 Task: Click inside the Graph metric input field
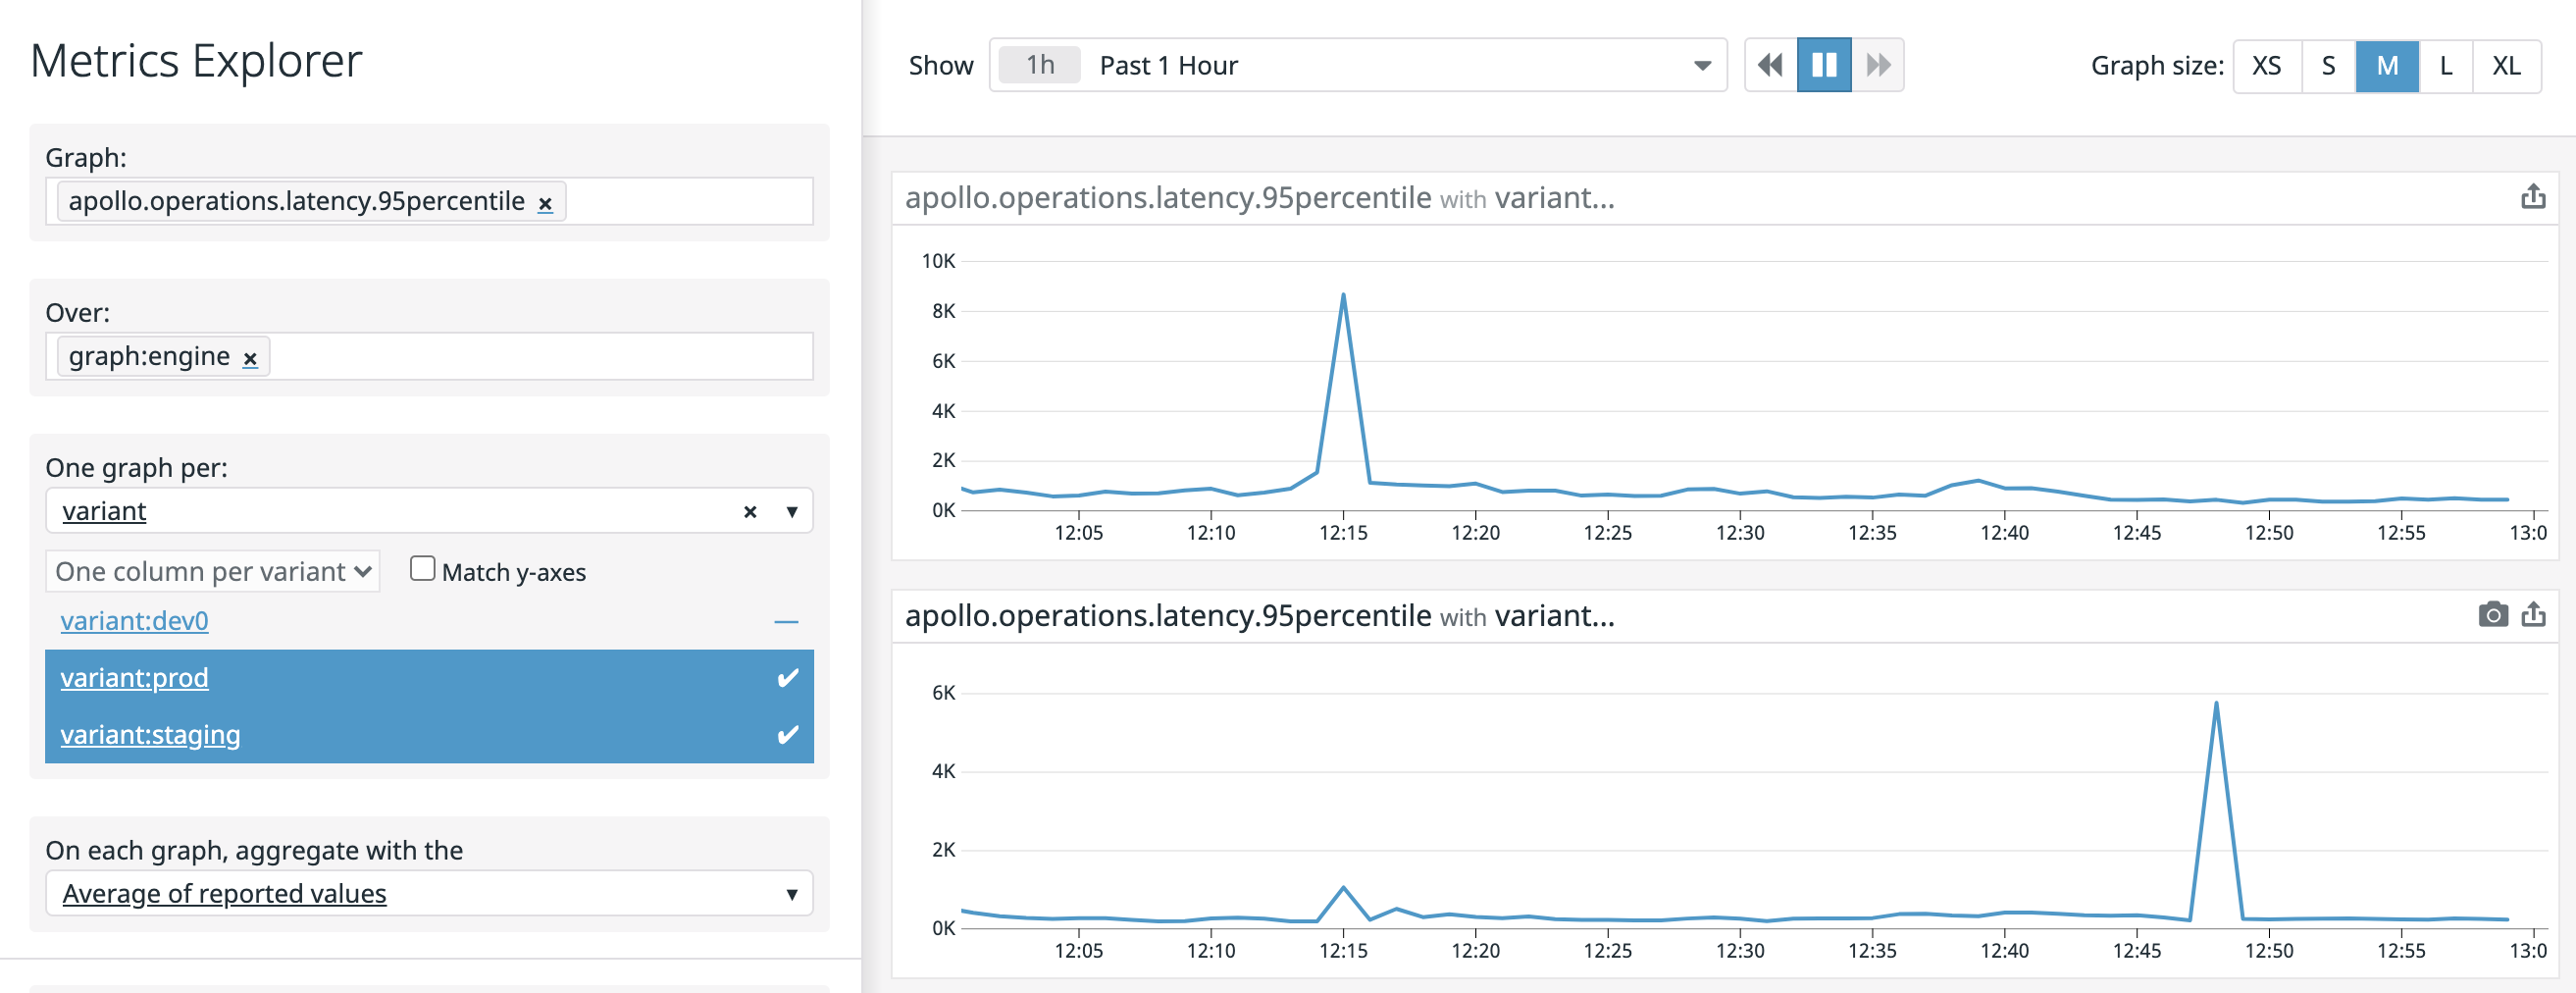(690, 202)
